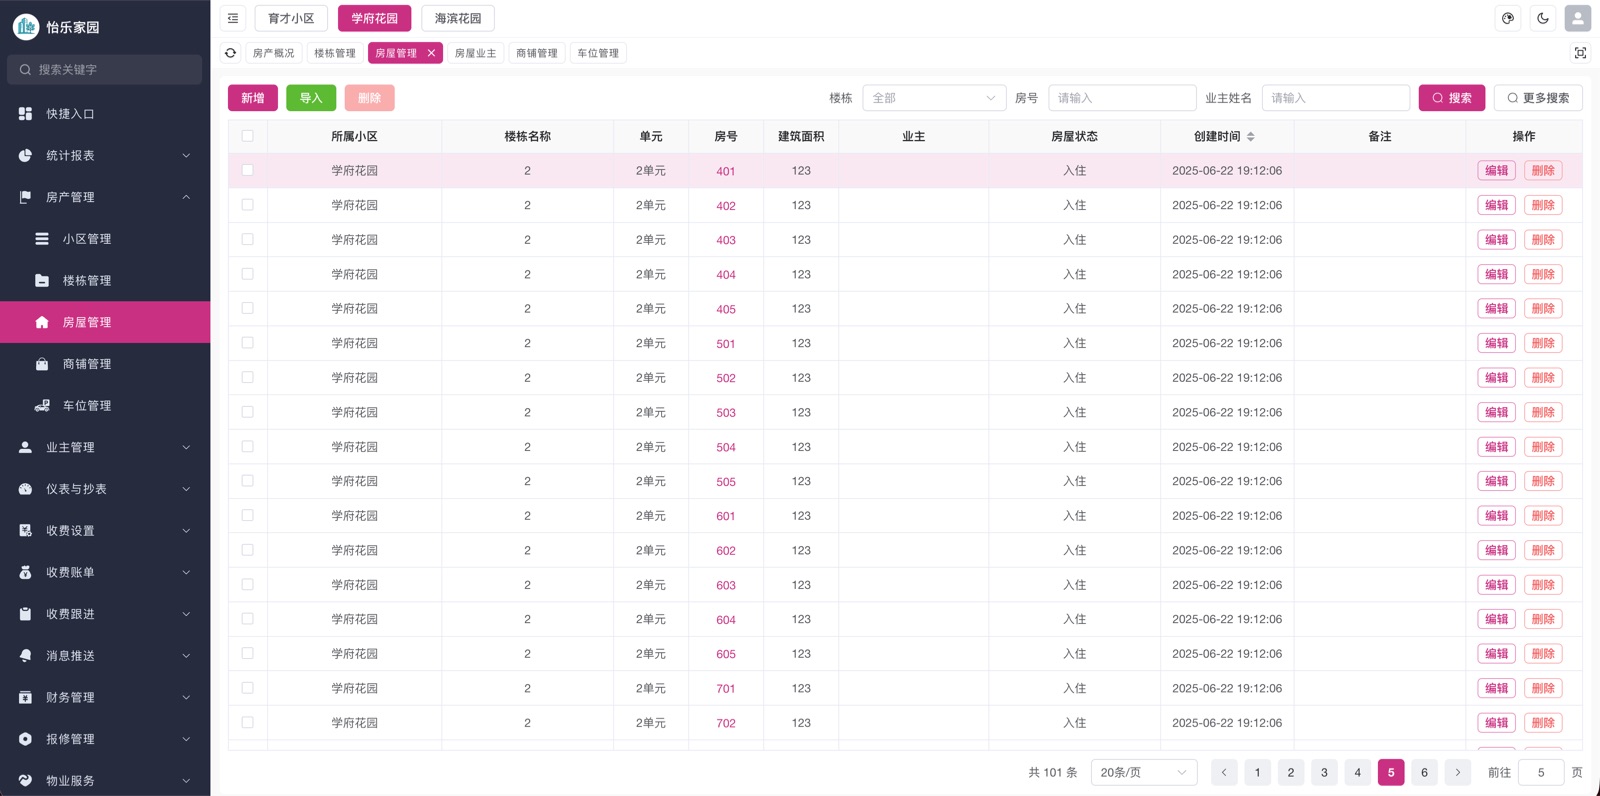Open 商铺管理 shop item

coord(105,364)
